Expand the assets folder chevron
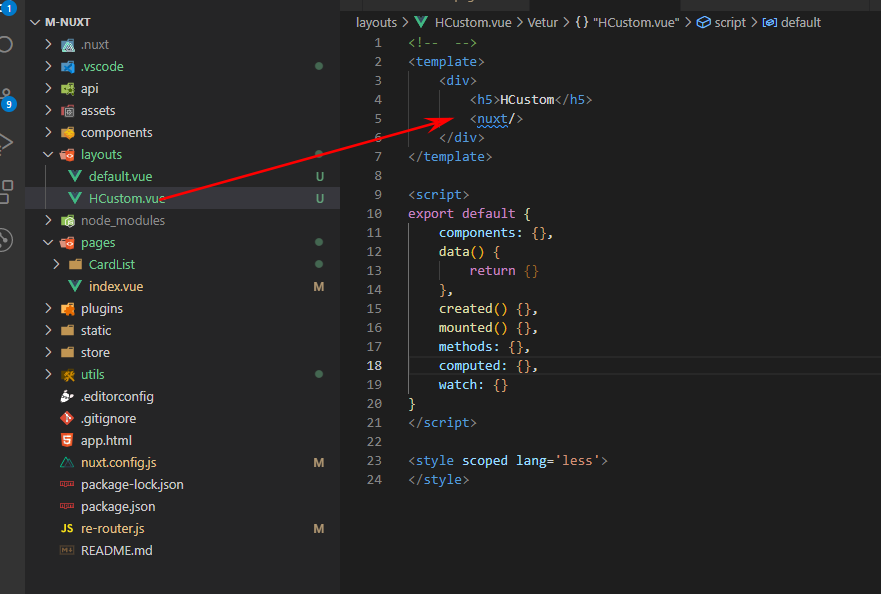Image resolution: width=881 pixels, height=594 pixels. pos(48,110)
